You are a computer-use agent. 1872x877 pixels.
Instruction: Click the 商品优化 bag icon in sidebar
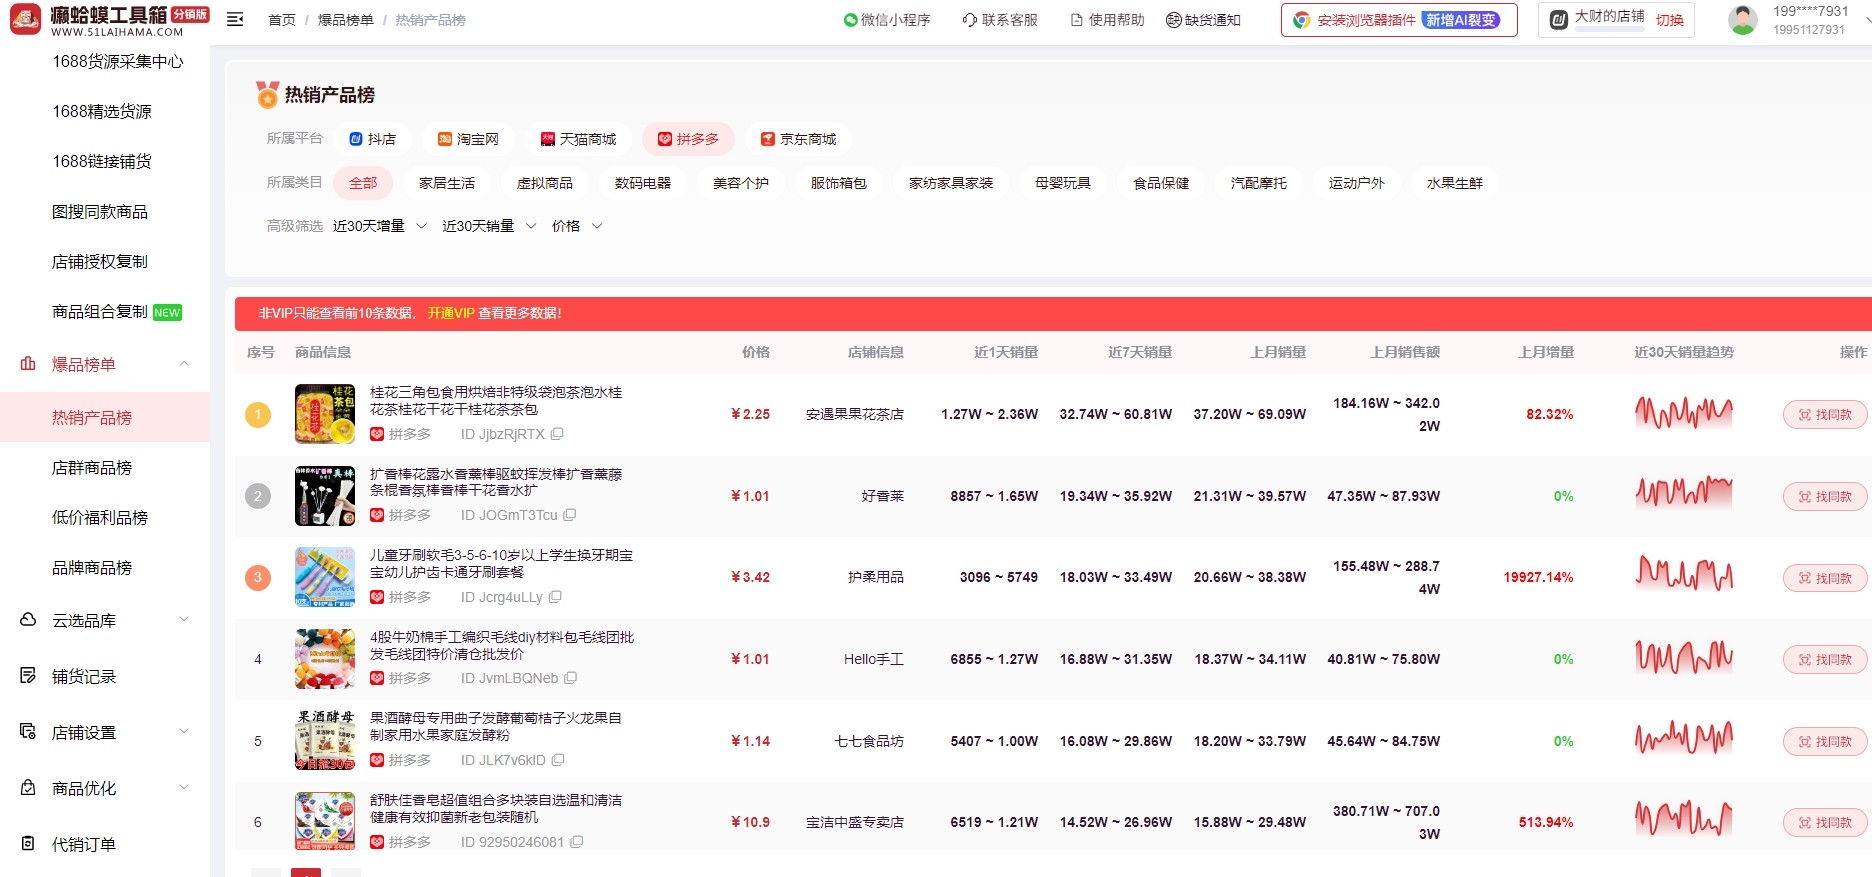[28, 788]
